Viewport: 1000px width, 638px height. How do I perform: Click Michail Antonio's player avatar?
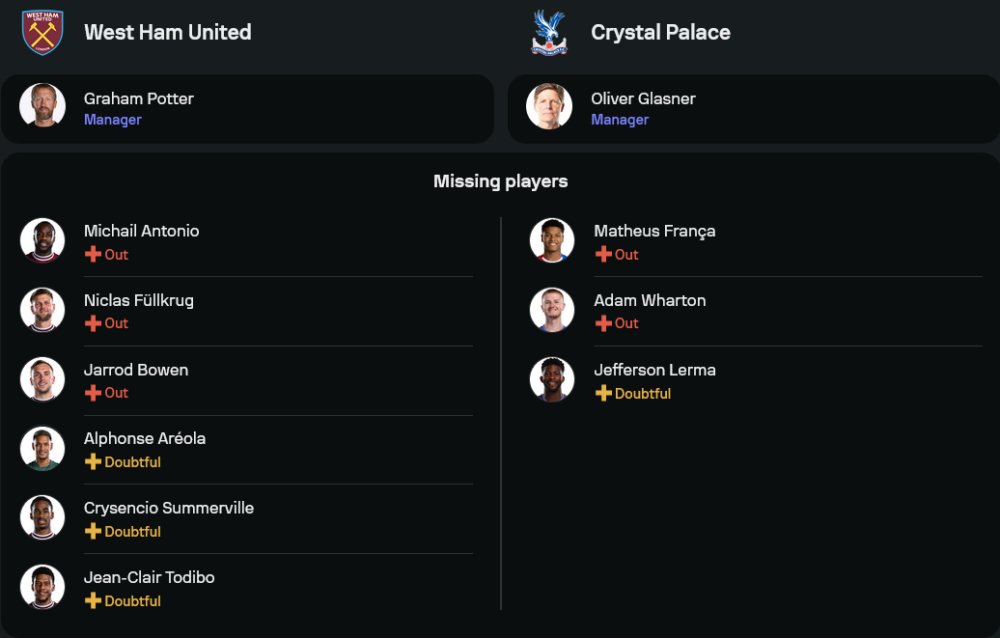(42, 241)
